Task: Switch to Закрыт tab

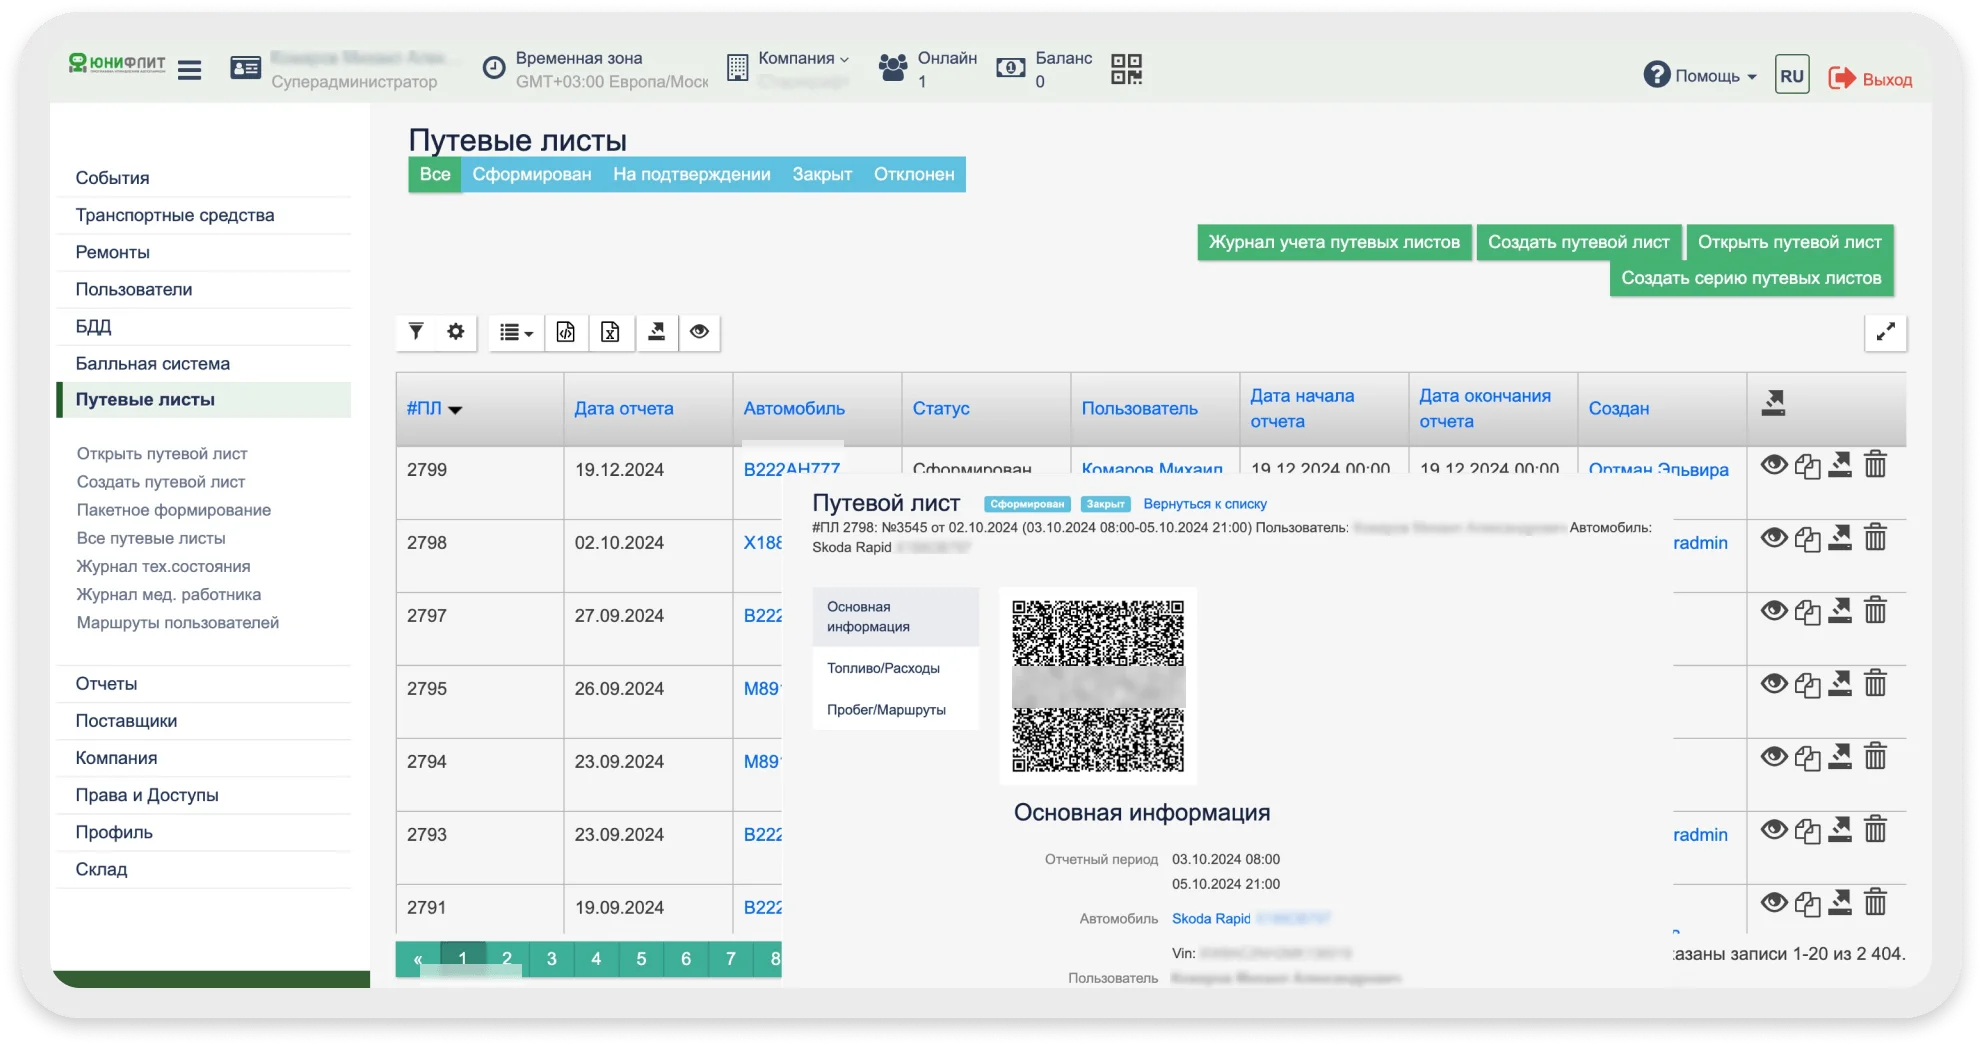Action: [x=822, y=174]
